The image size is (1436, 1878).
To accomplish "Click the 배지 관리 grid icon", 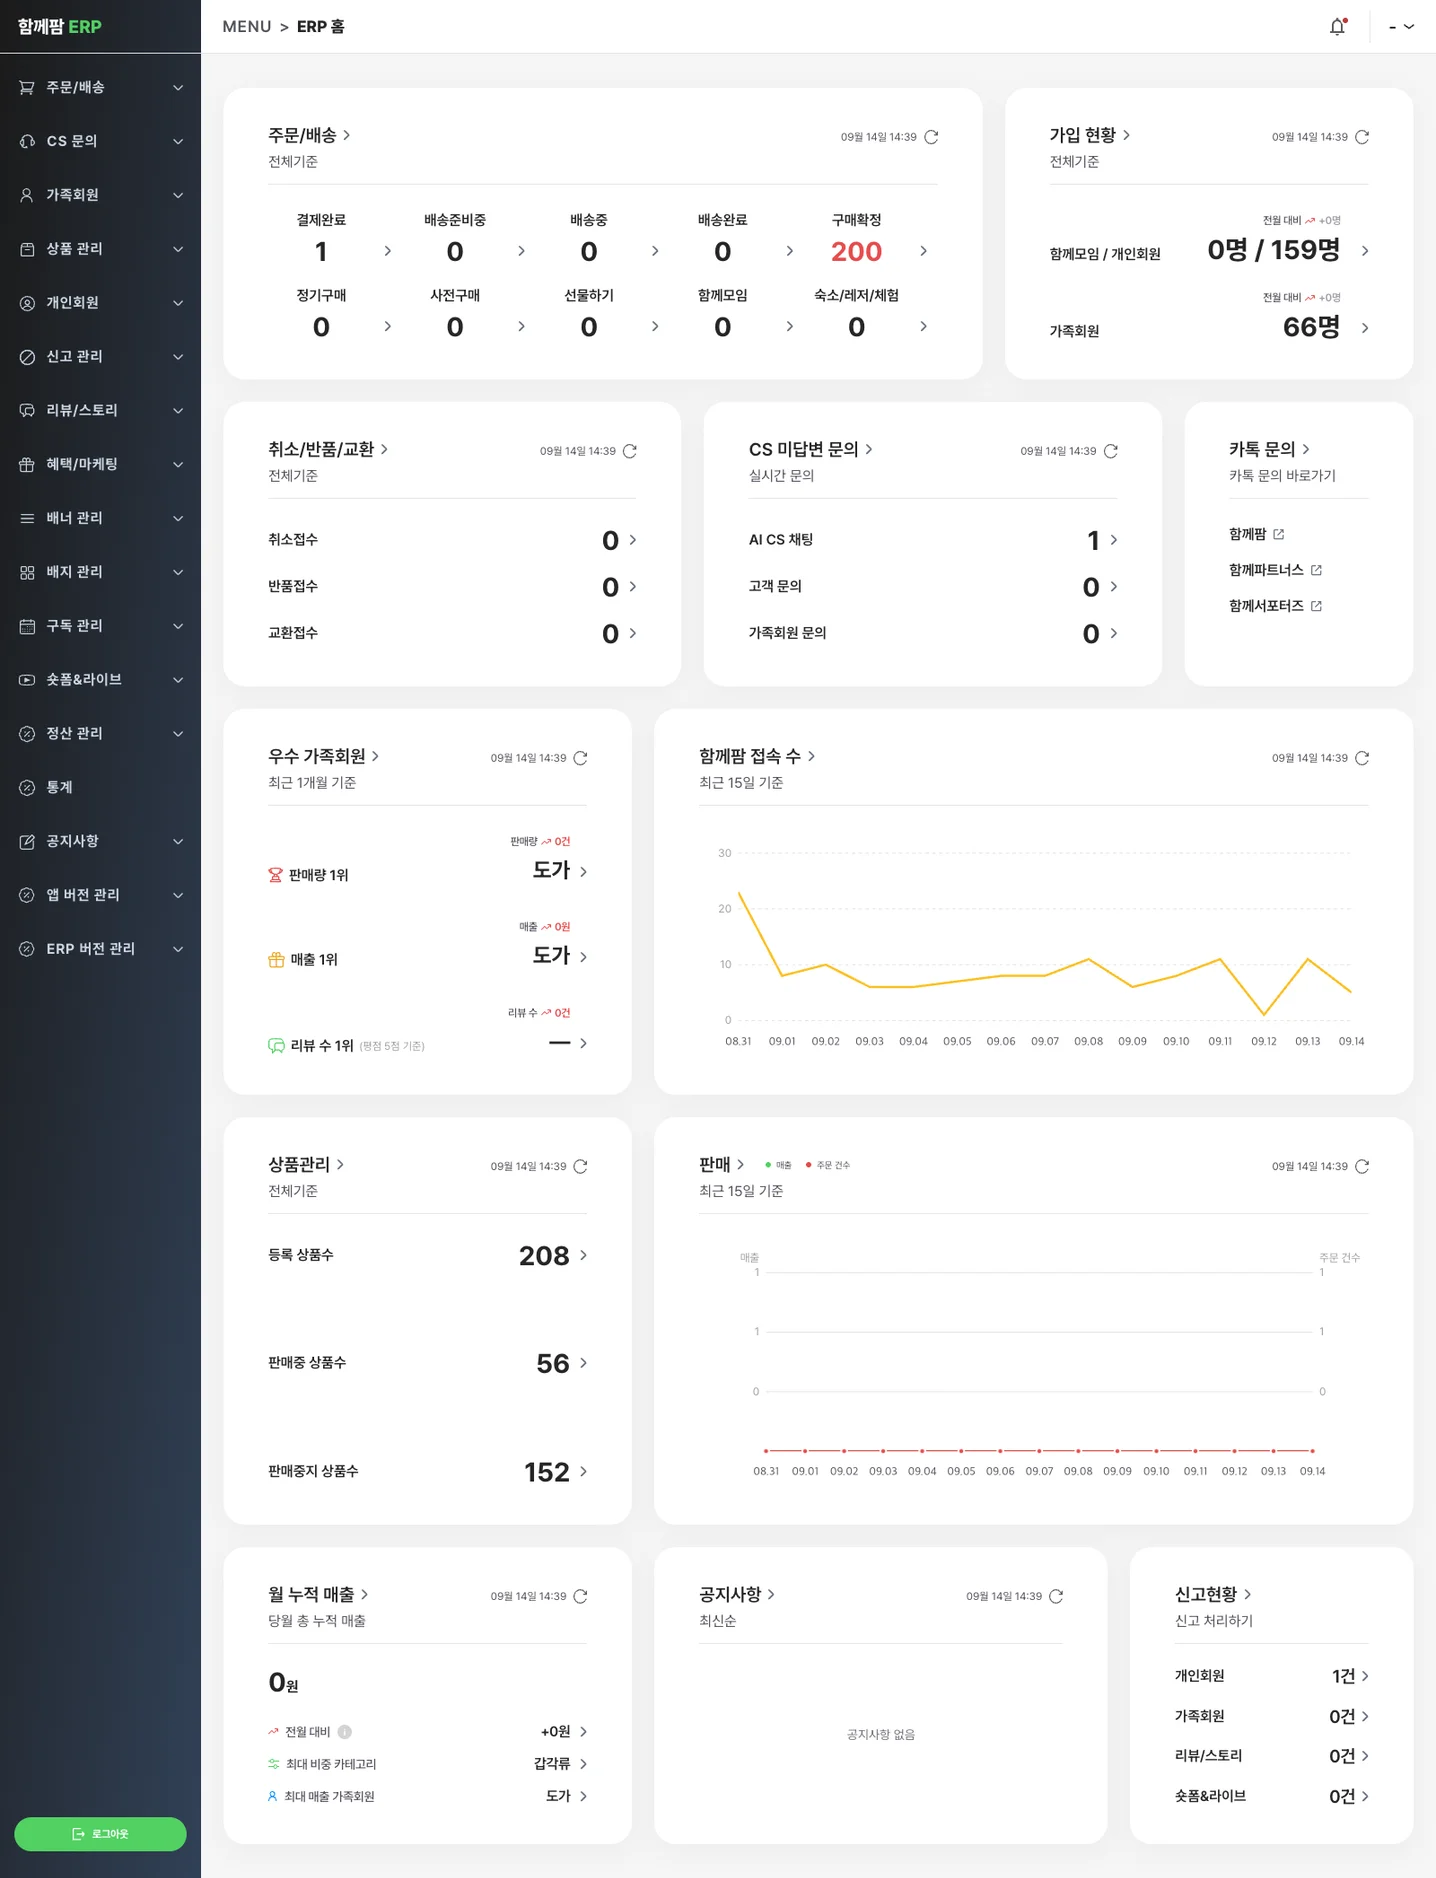I will (27, 573).
